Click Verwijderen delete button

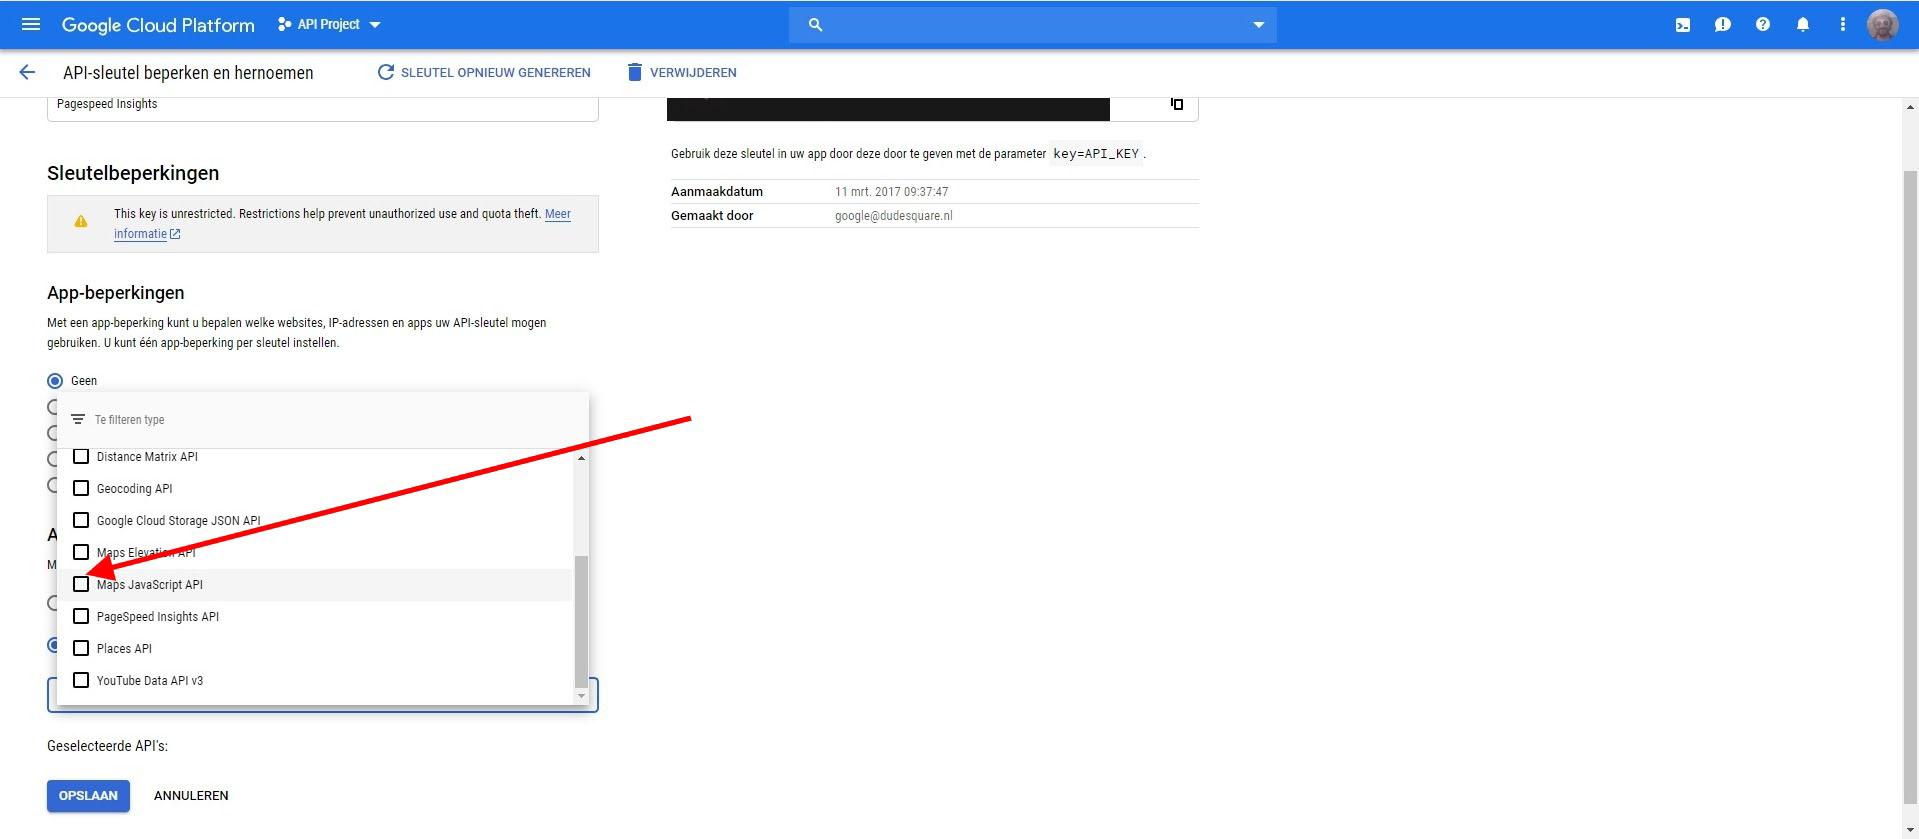[682, 72]
